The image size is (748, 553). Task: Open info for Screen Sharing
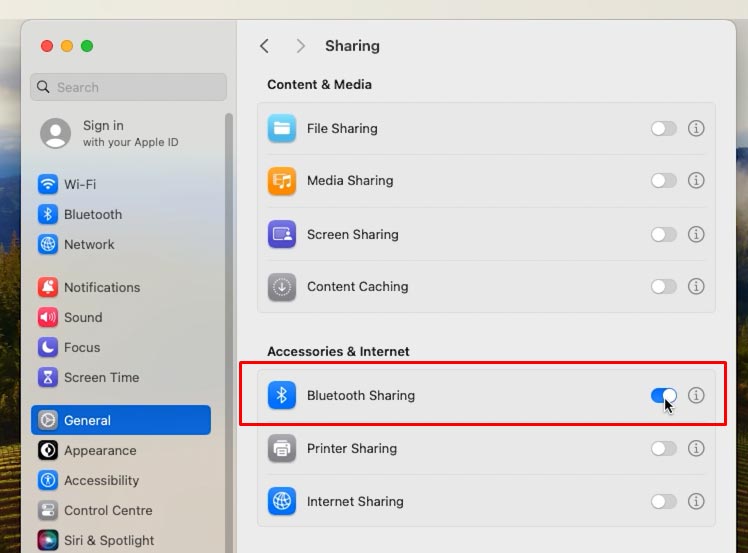pyautogui.click(x=696, y=234)
